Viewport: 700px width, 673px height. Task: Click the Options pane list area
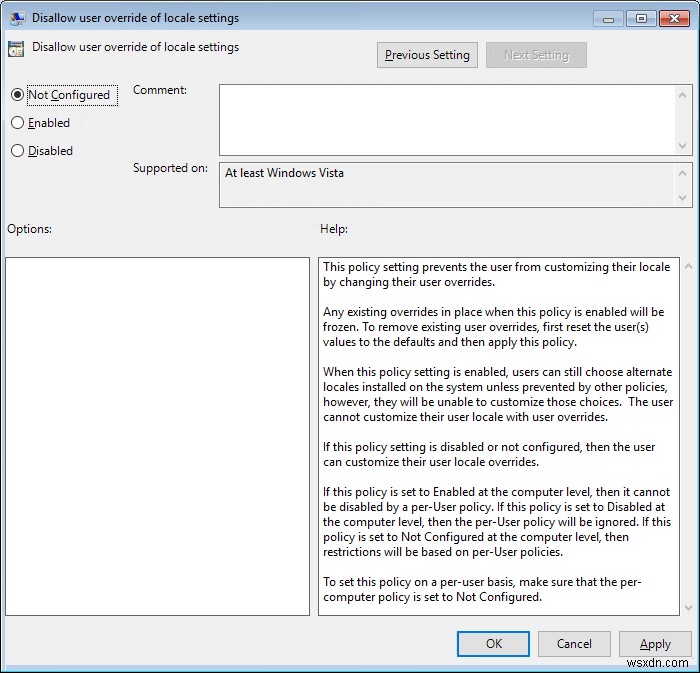[157, 436]
